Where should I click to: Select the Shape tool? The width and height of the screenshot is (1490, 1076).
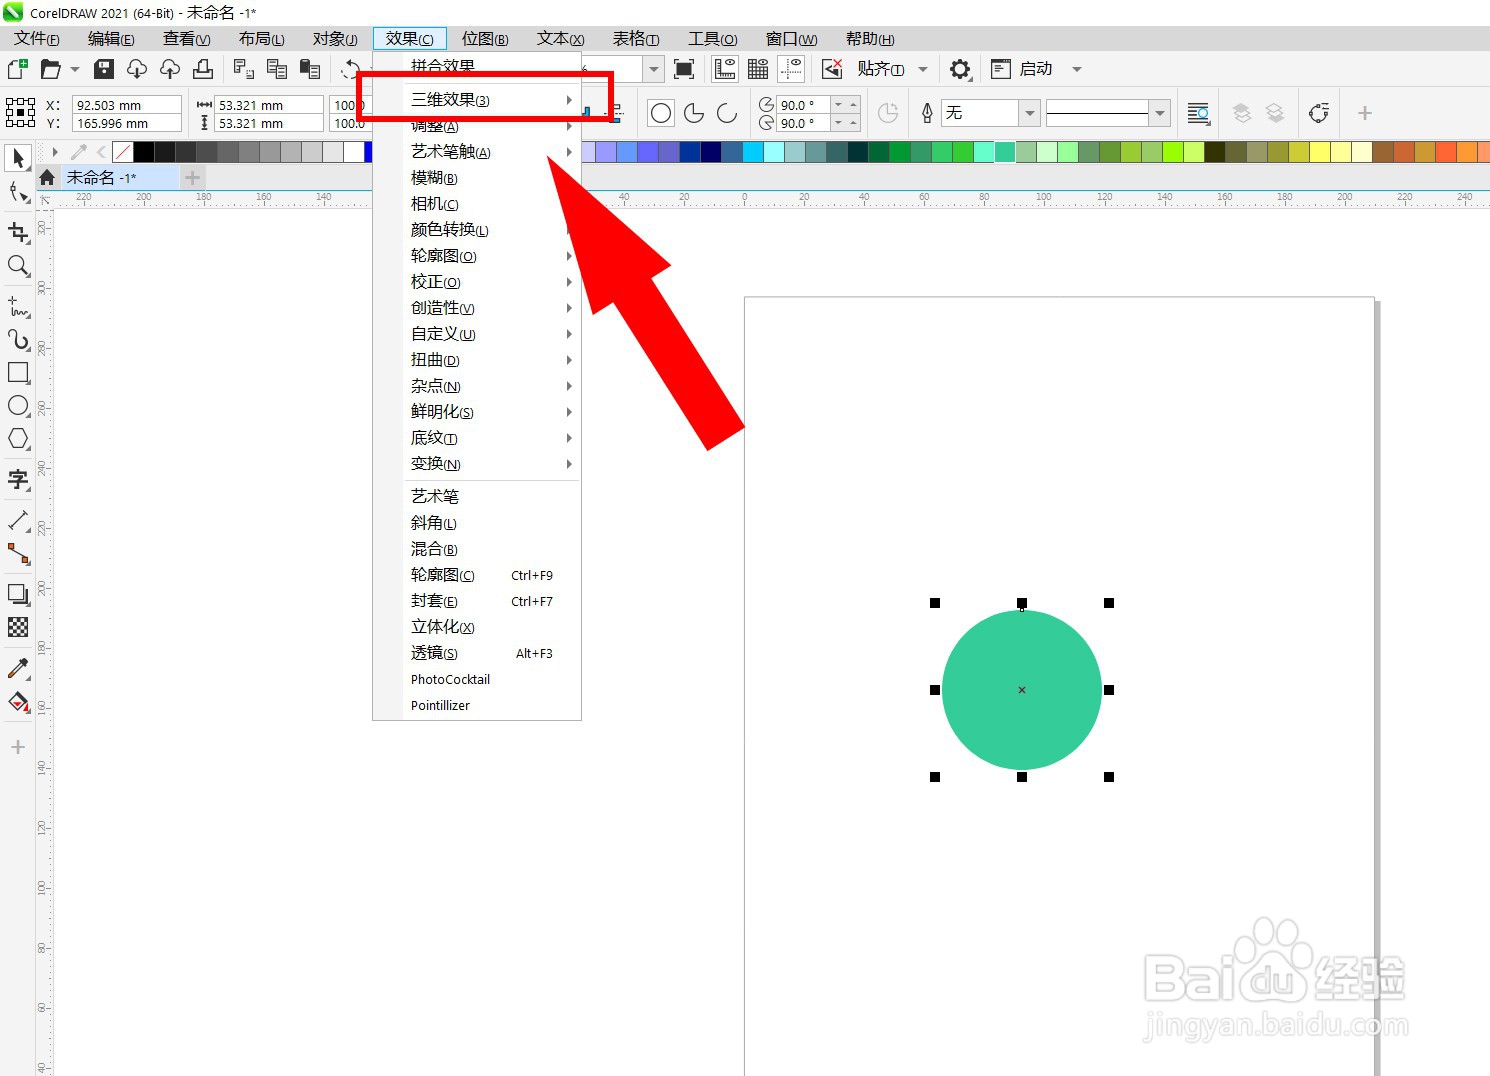[18, 191]
